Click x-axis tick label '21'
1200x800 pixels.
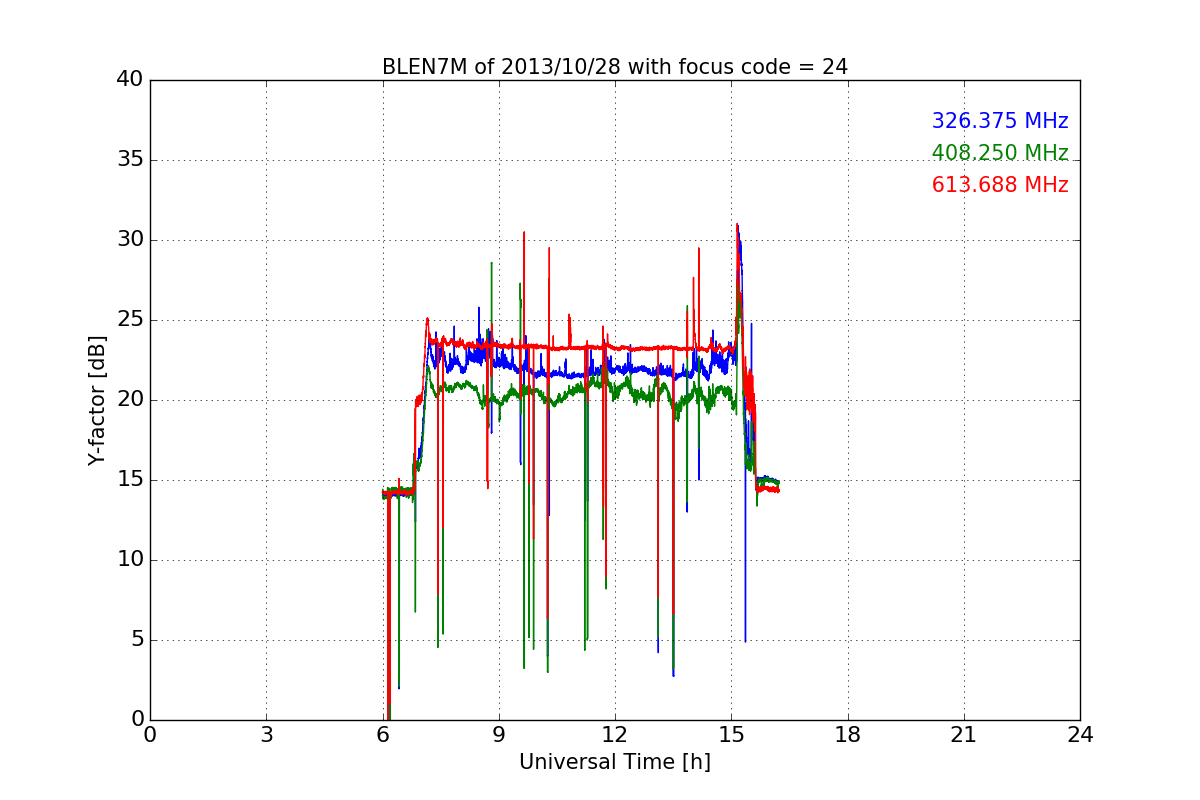pyautogui.click(x=964, y=735)
